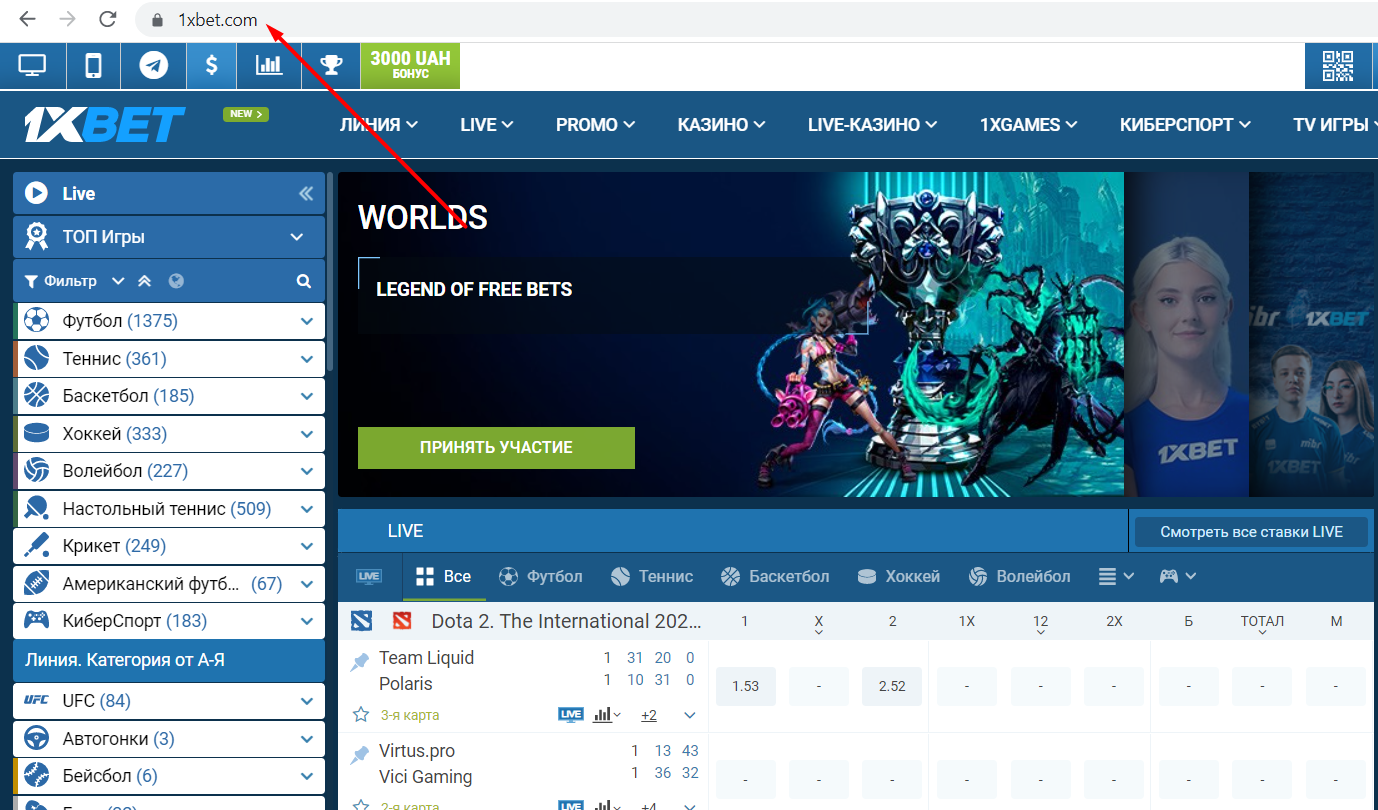Click the UFC logo icon in sidebar
This screenshot has height=810, width=1378.
(x=37, y=701)
